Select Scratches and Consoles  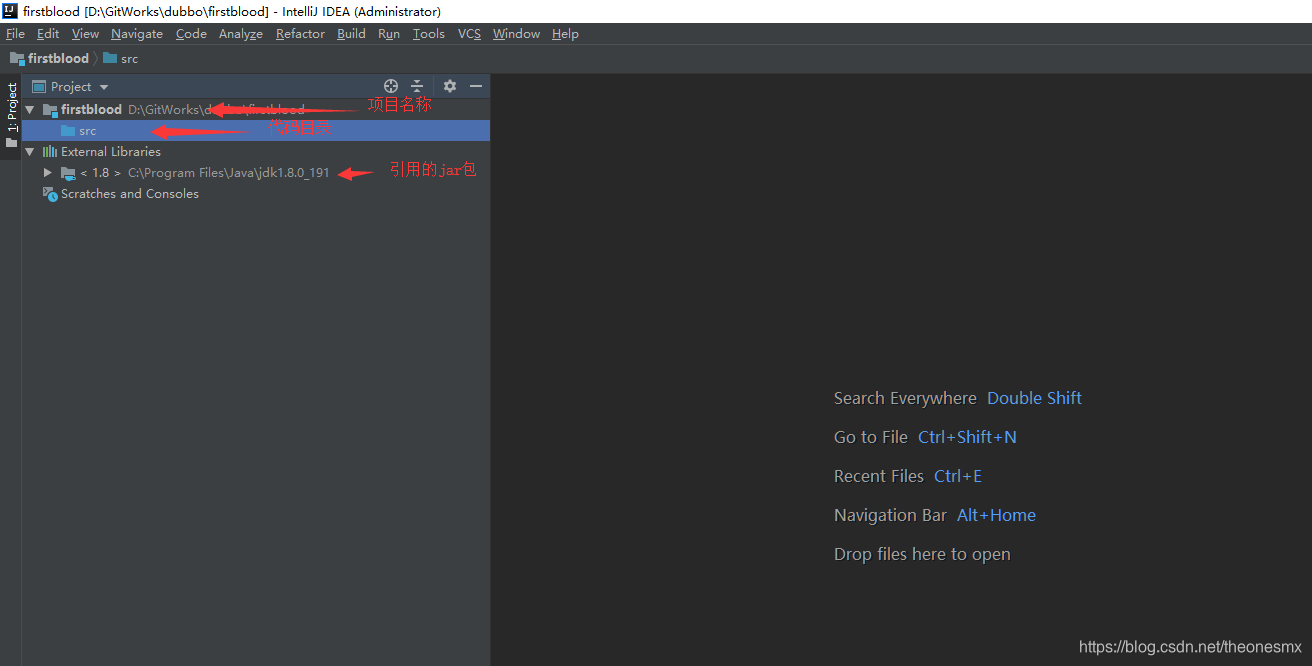click(256, 194)
